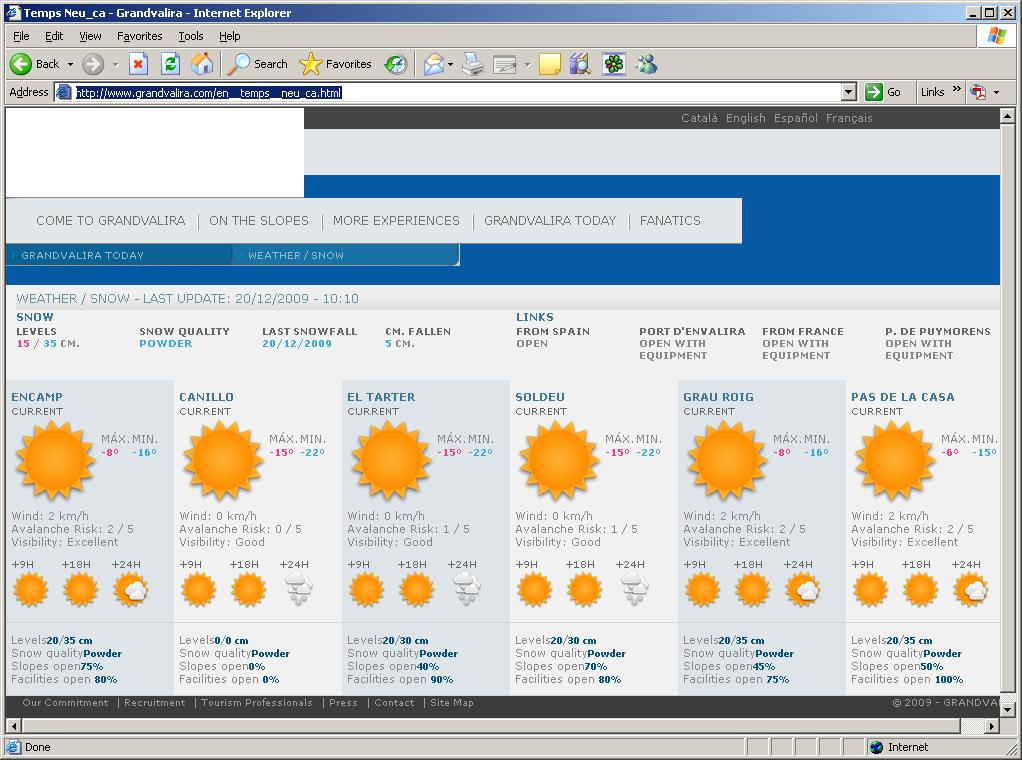Image resolution: width=1022 pixels, height=760 pixels.
Task: Click the horizontal scrollbar right arrow
Action: click(x=992, y=725)
